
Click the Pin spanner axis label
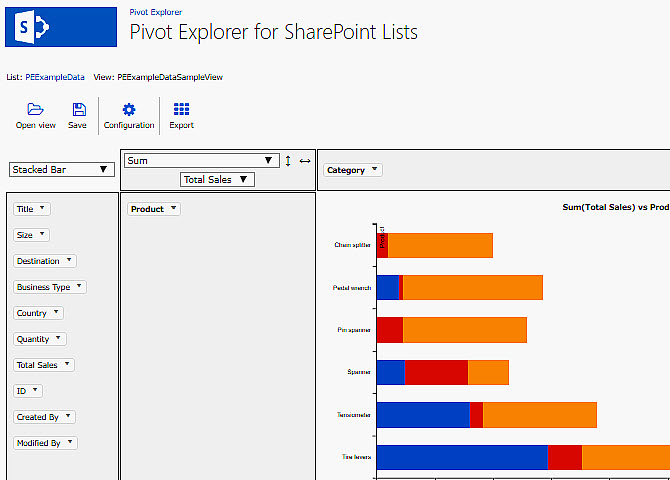click(x=354, y=330)
